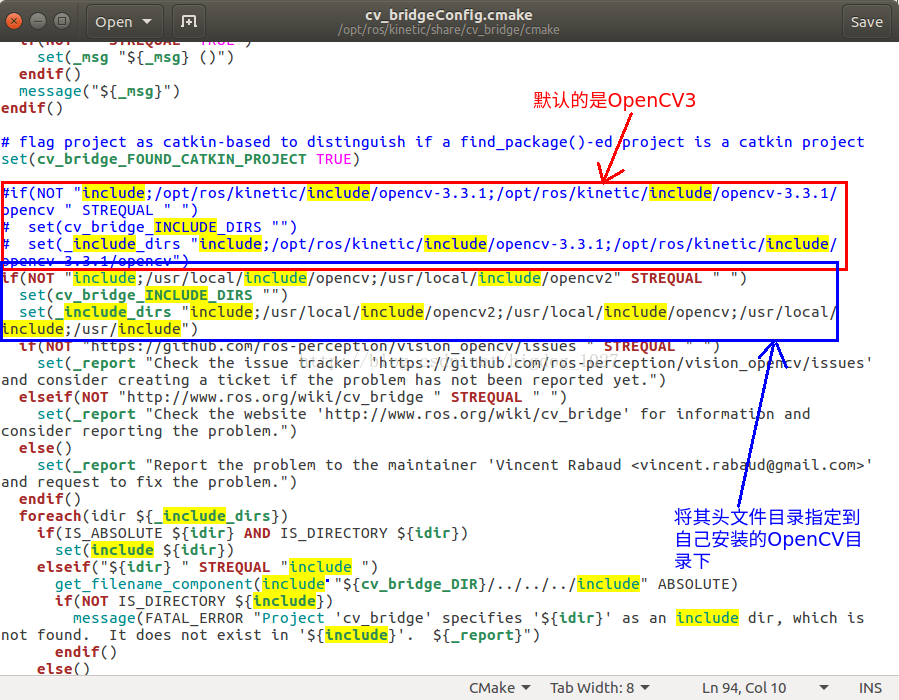Click the Open button to browse files
This screenshot has height=700, width=899.
pos(113,20)
